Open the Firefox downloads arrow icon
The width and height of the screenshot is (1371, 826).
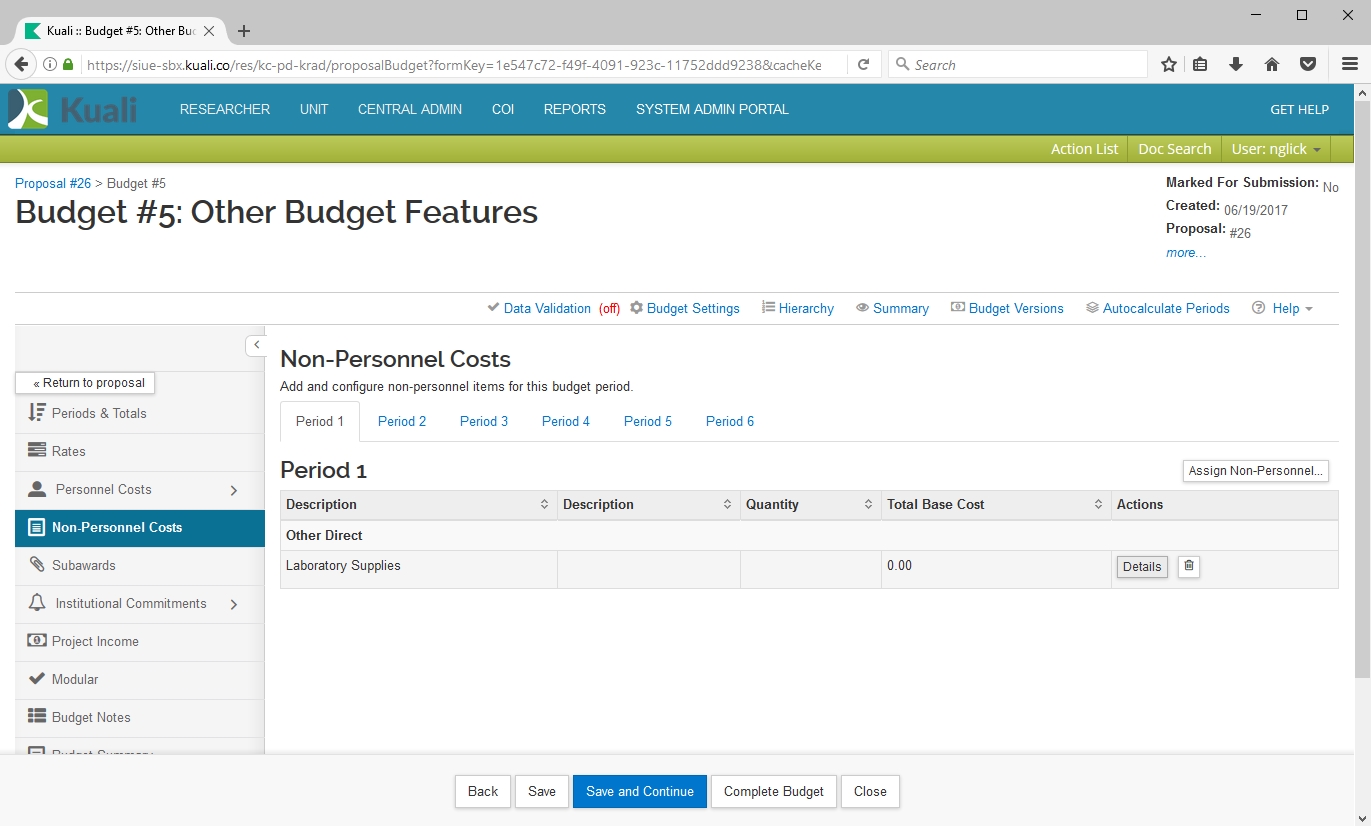tap(1236, 65)
